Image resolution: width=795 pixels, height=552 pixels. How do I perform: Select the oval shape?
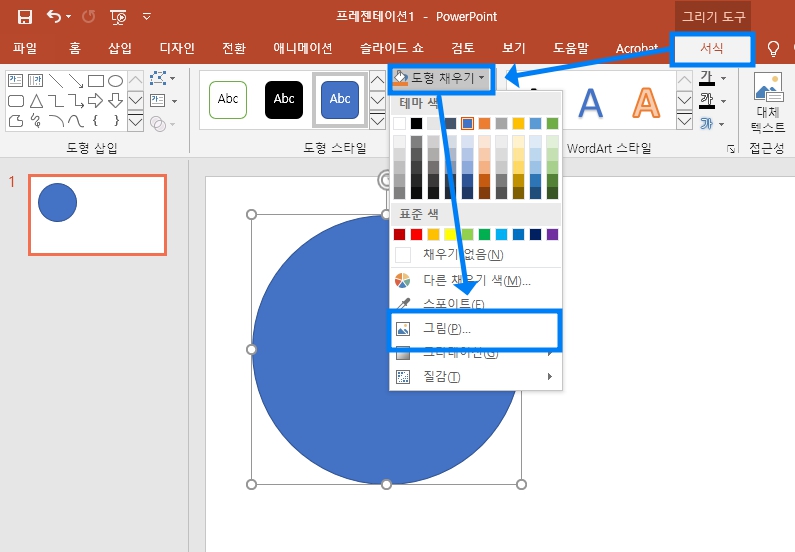coord(116,81)
